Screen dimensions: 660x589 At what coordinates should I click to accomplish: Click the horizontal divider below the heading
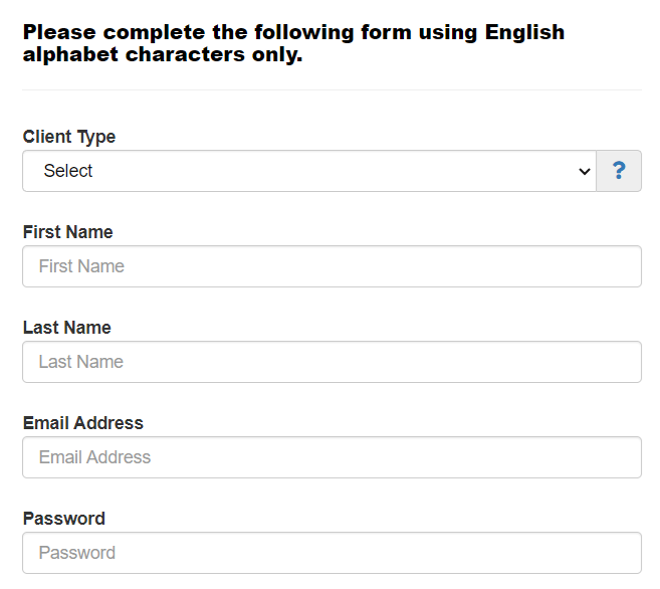point(332,90)
